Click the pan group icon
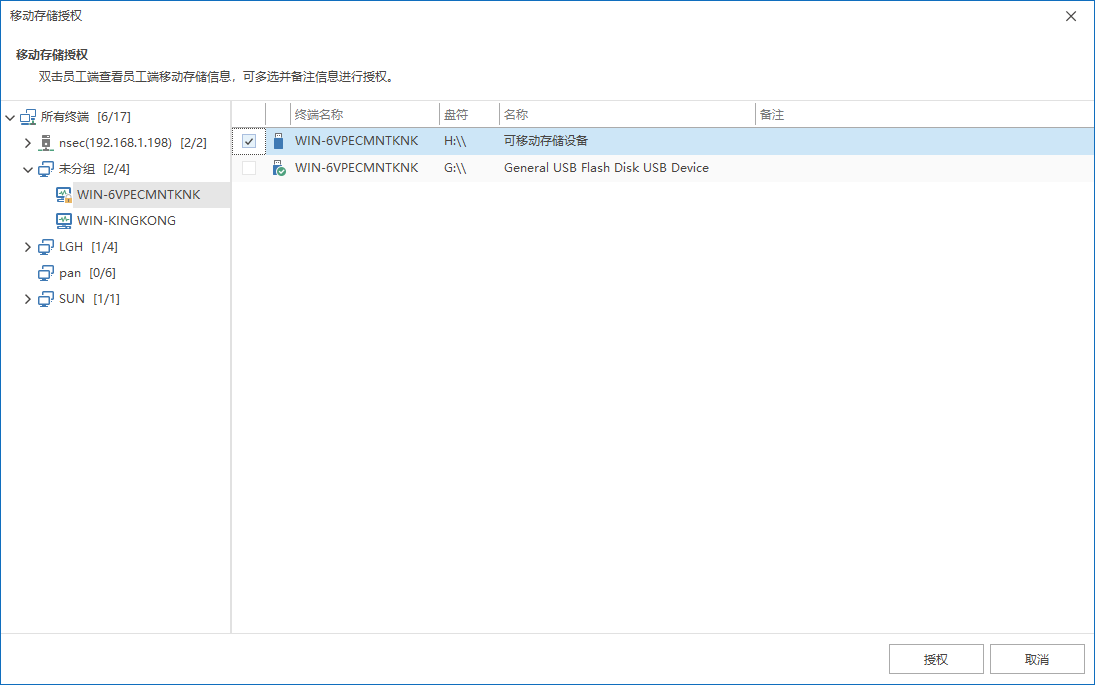Screen dimensions: 1095x685 (46, 273)
